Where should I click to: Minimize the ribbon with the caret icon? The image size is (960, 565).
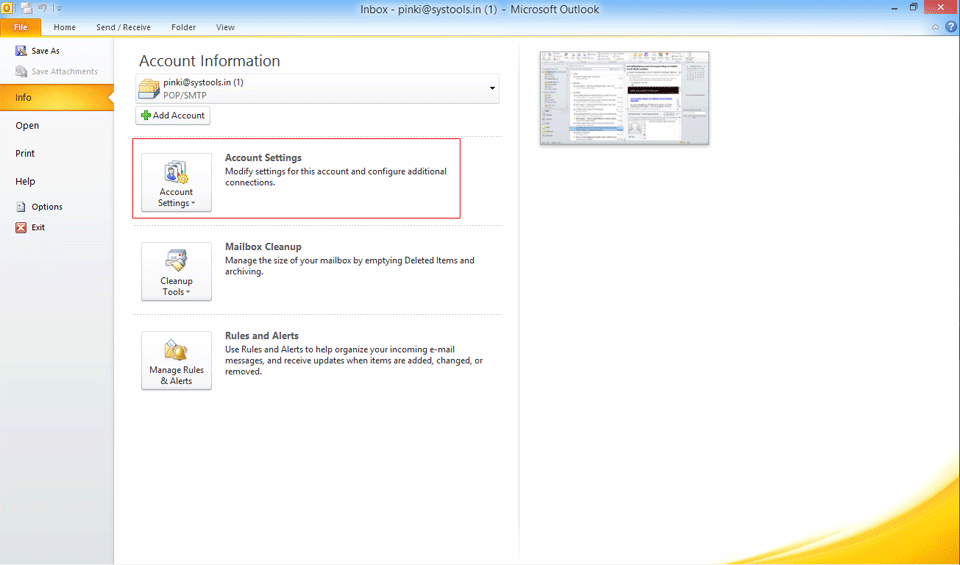935,27
